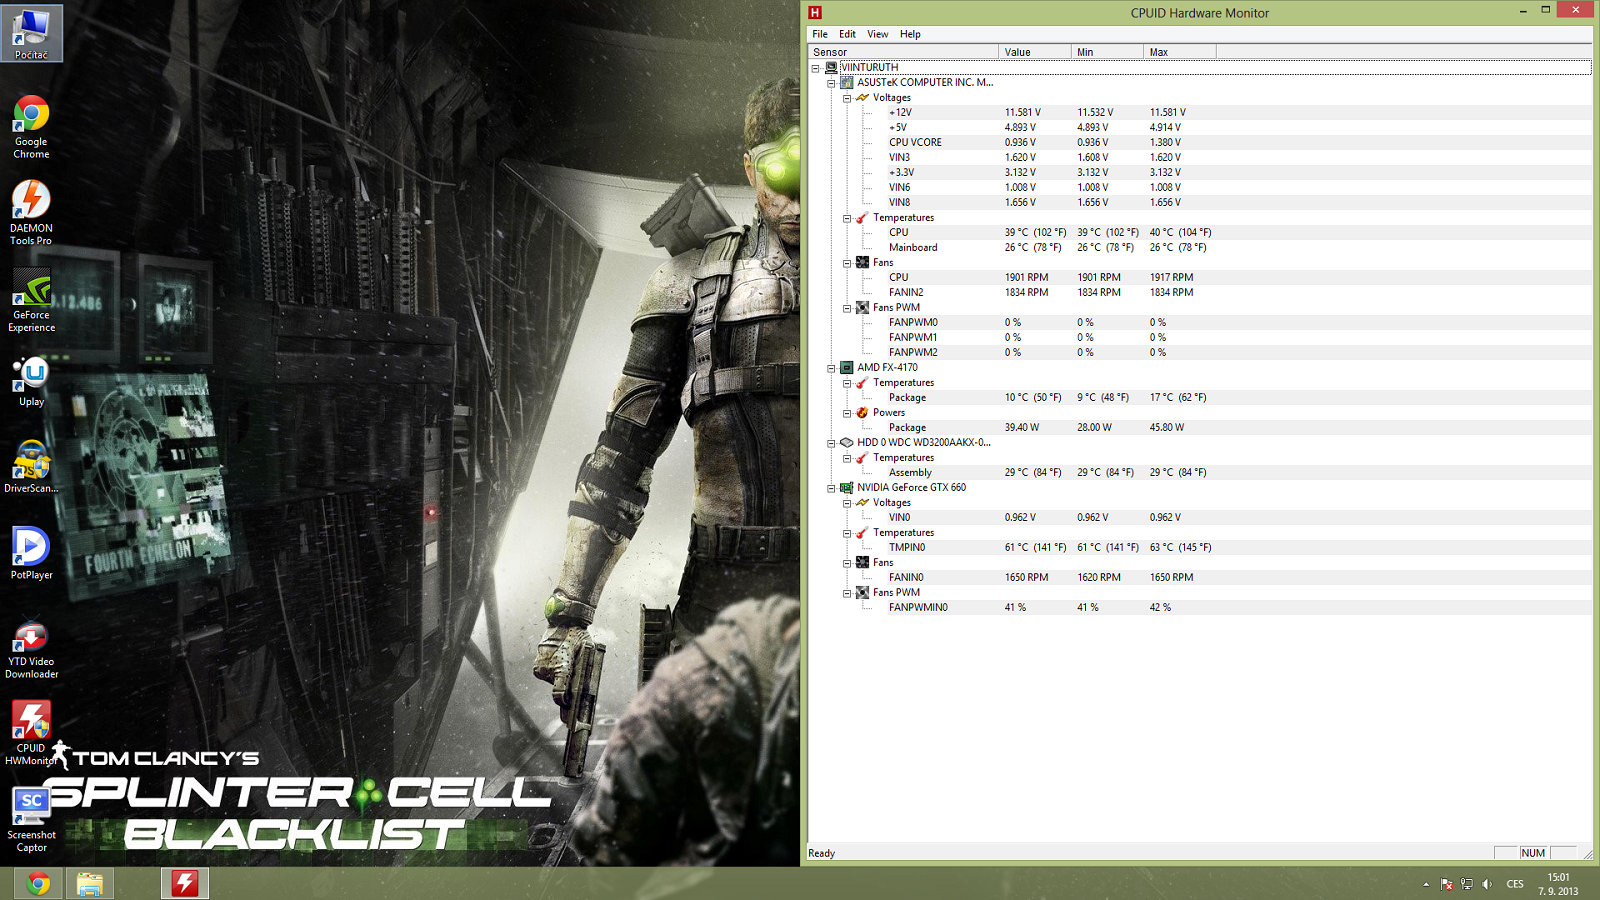Open YTD Video Downloader shortcut

[31, 650]
